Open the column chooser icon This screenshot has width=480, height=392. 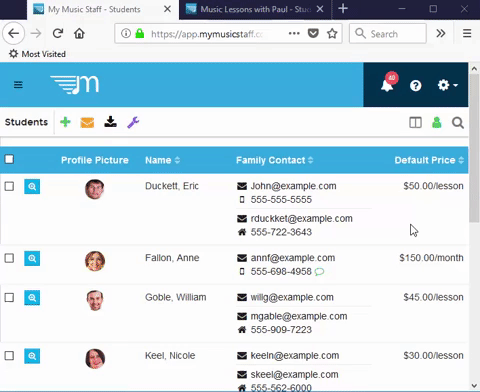[415, 123]
